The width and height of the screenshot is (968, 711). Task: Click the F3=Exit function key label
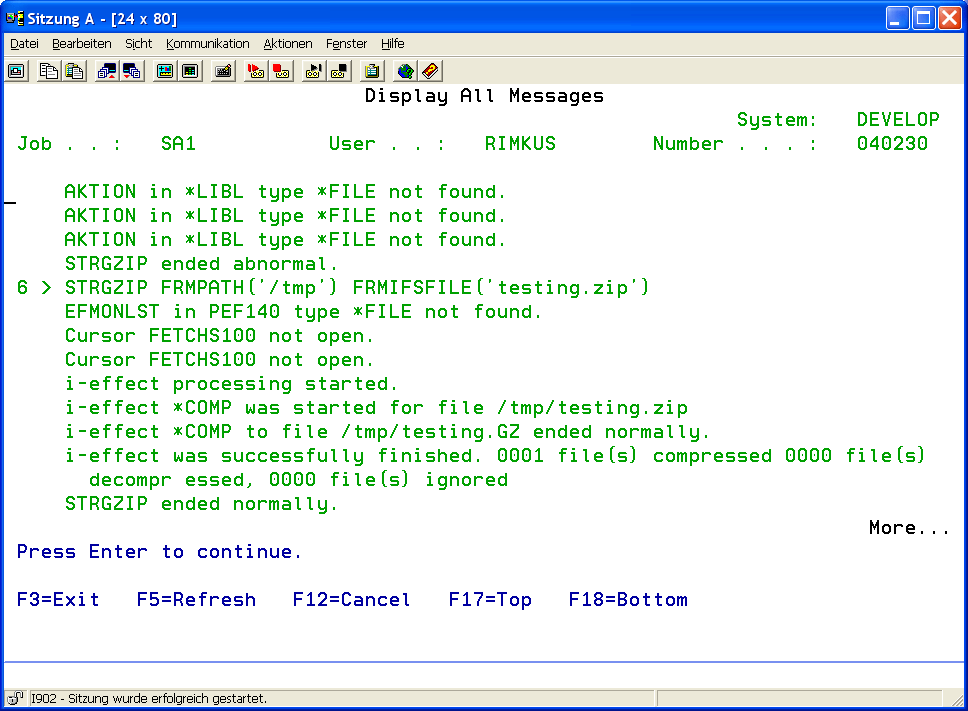point(58,600)
